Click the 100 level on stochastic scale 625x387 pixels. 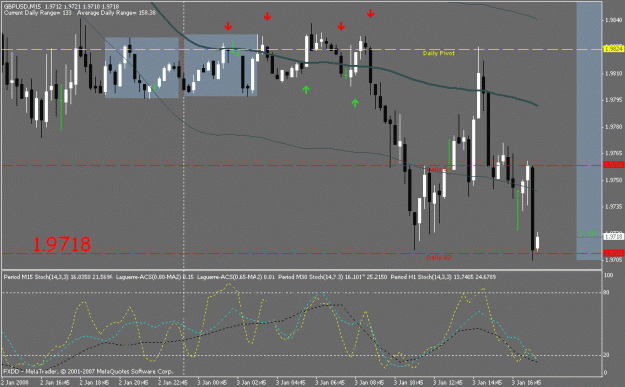click(x=609, y=275)
